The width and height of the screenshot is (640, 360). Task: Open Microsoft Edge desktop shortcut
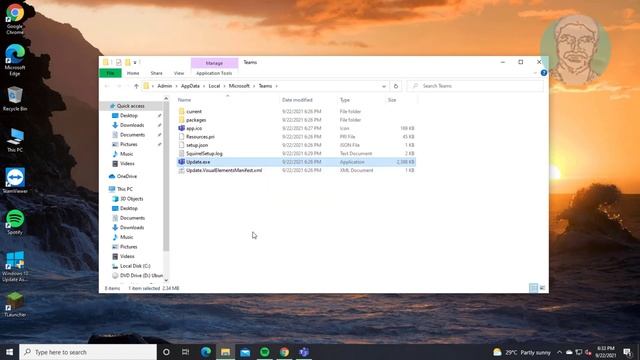(15, 60)
